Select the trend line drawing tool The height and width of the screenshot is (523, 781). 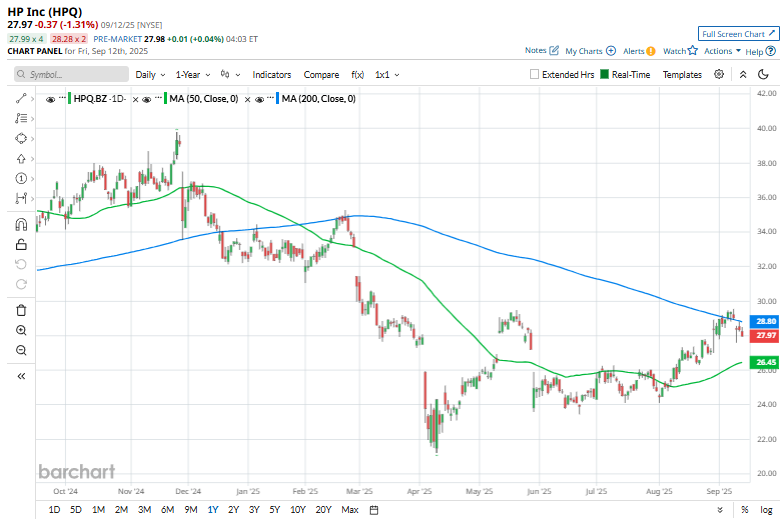(x=21, y=99)
